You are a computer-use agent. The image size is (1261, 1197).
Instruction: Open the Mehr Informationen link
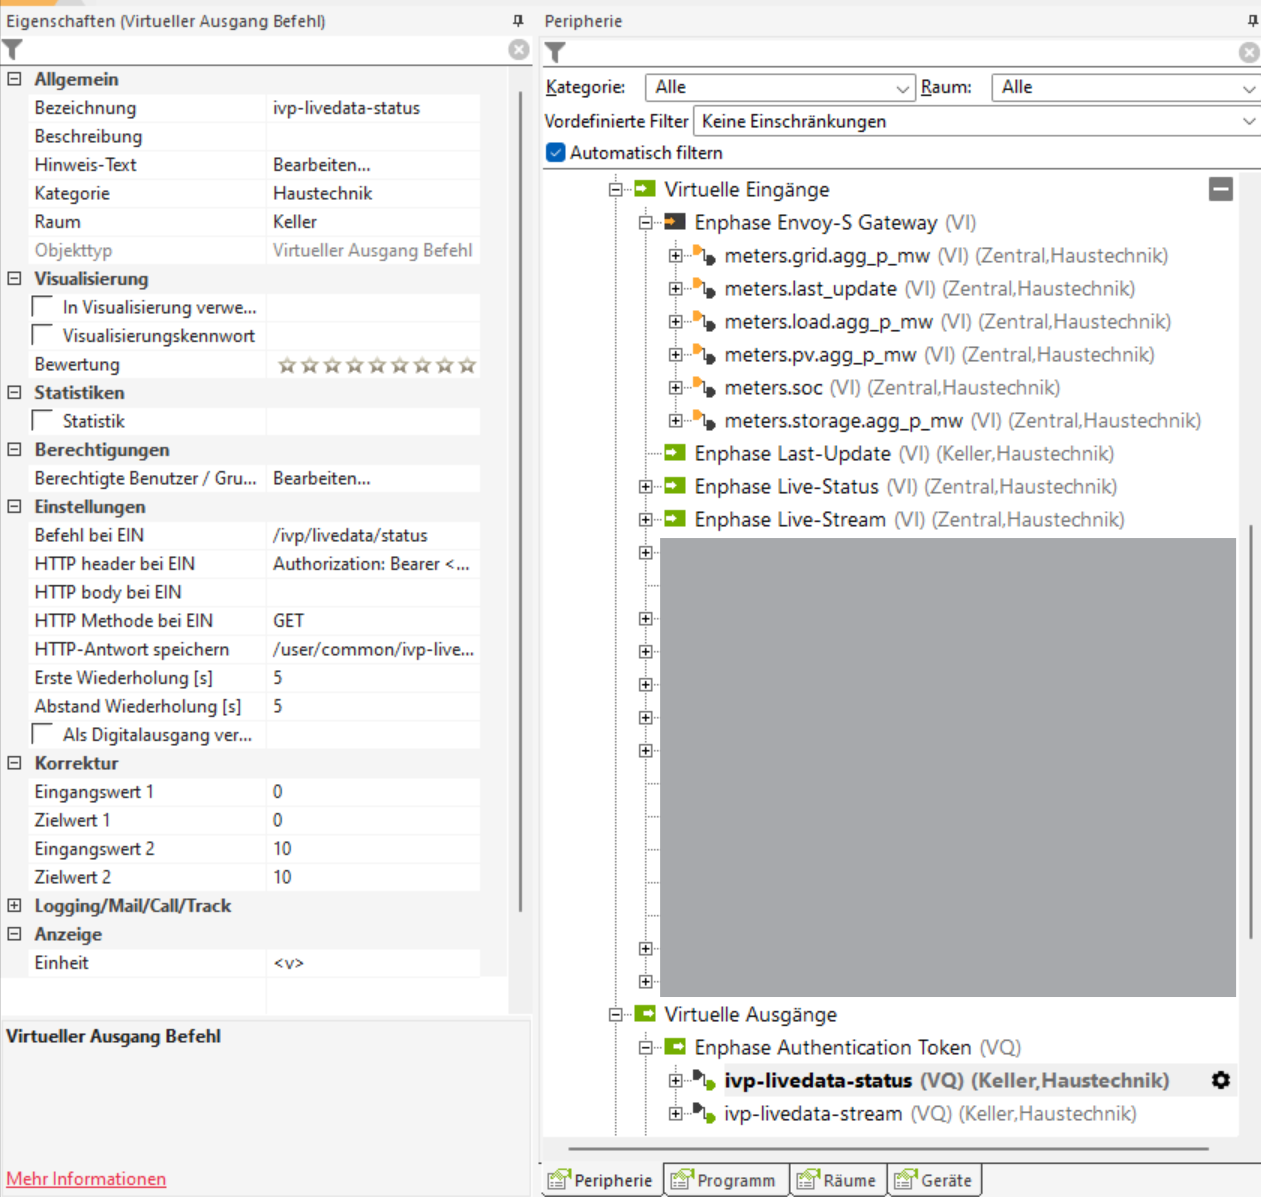coord(86,1179)
